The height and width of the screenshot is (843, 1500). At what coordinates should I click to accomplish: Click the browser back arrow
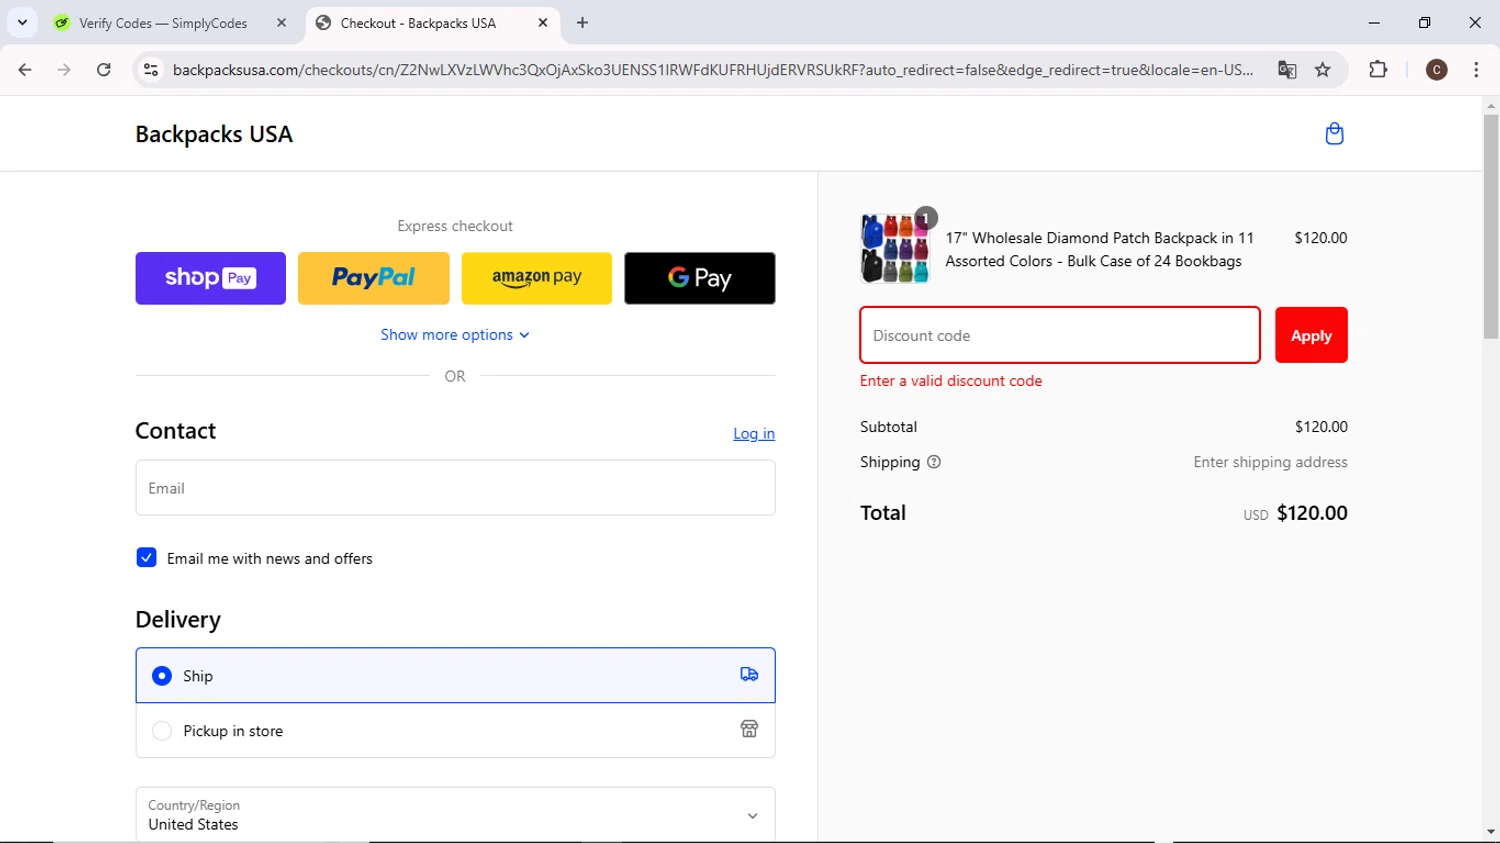coord(25,70)
